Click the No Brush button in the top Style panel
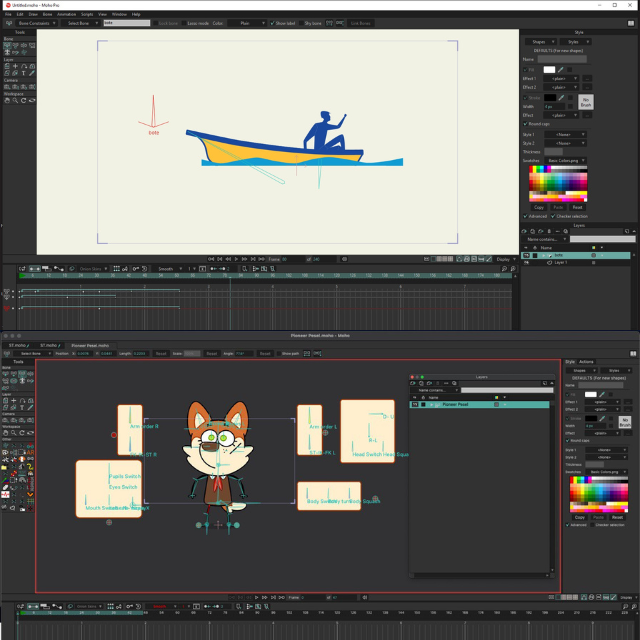The image size is (640, 640). [586, 102]
